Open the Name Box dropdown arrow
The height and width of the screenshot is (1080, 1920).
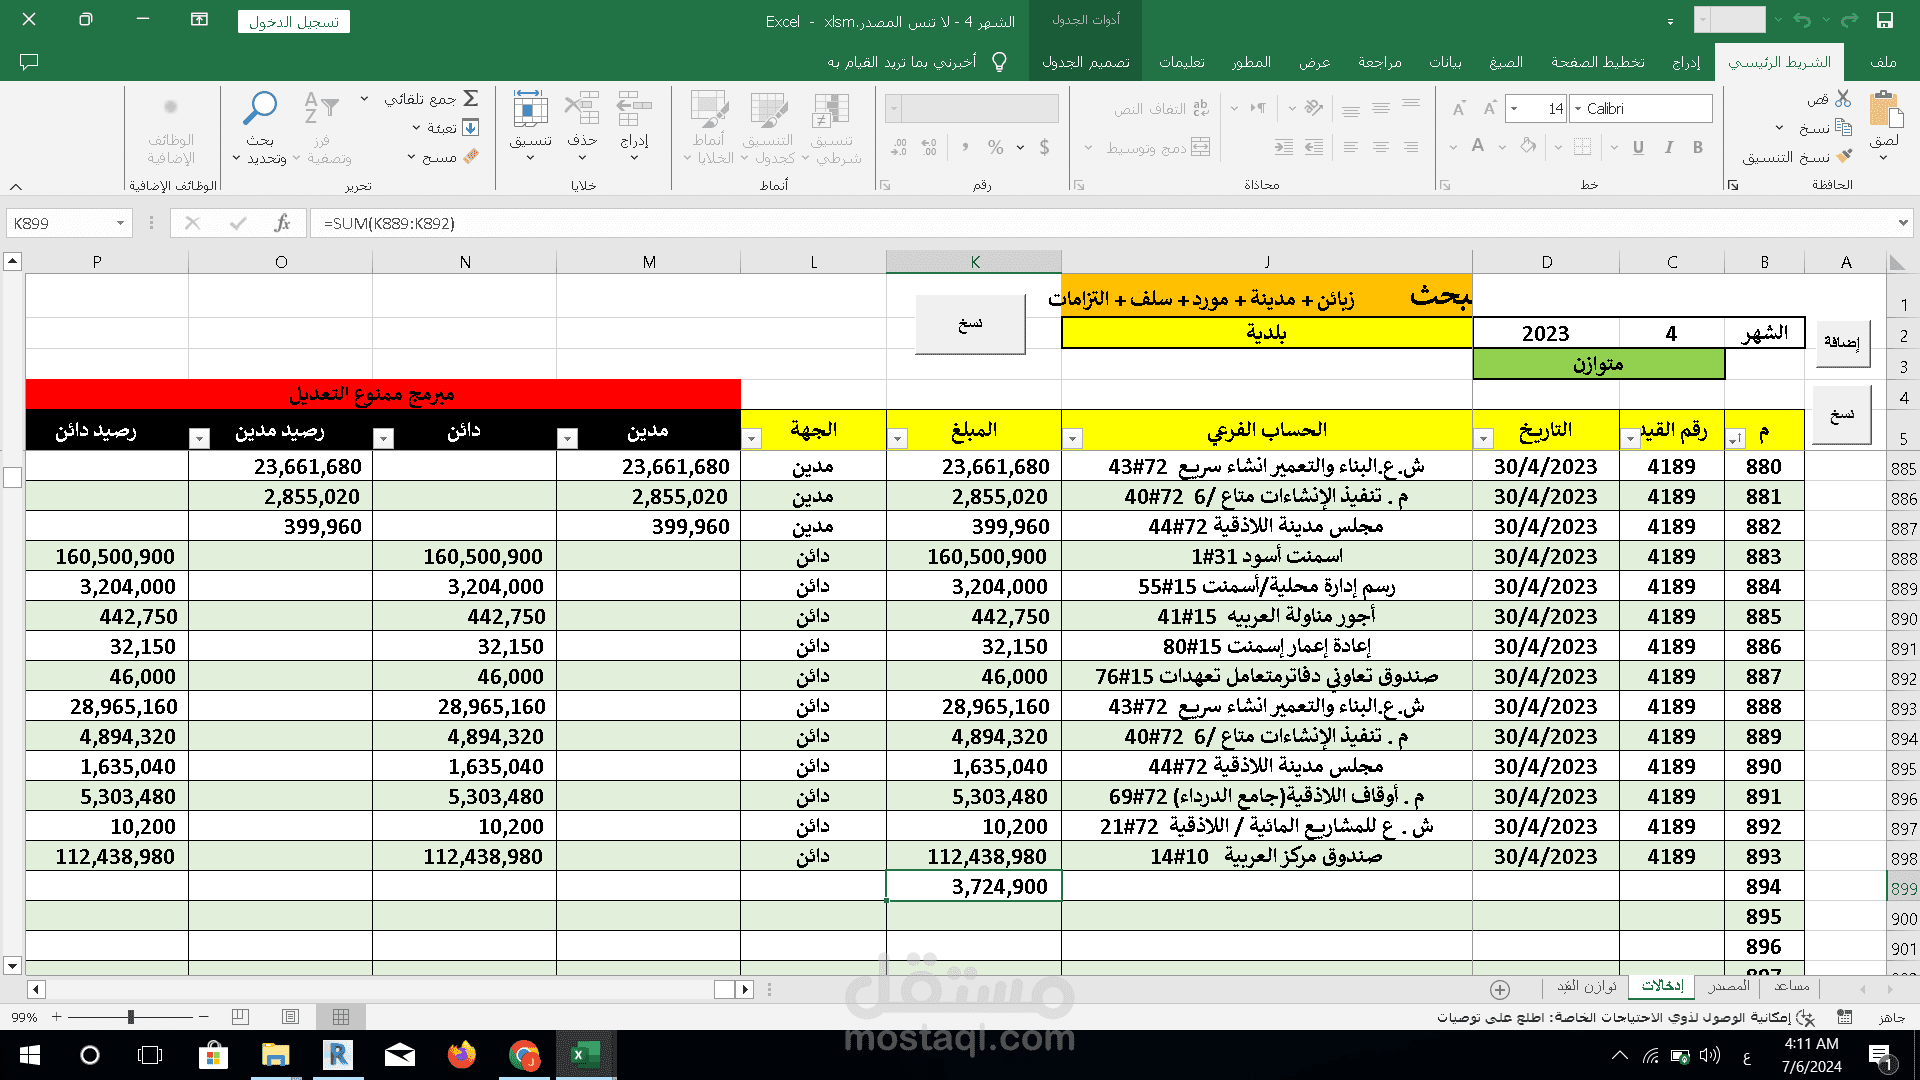click(120, 223)
